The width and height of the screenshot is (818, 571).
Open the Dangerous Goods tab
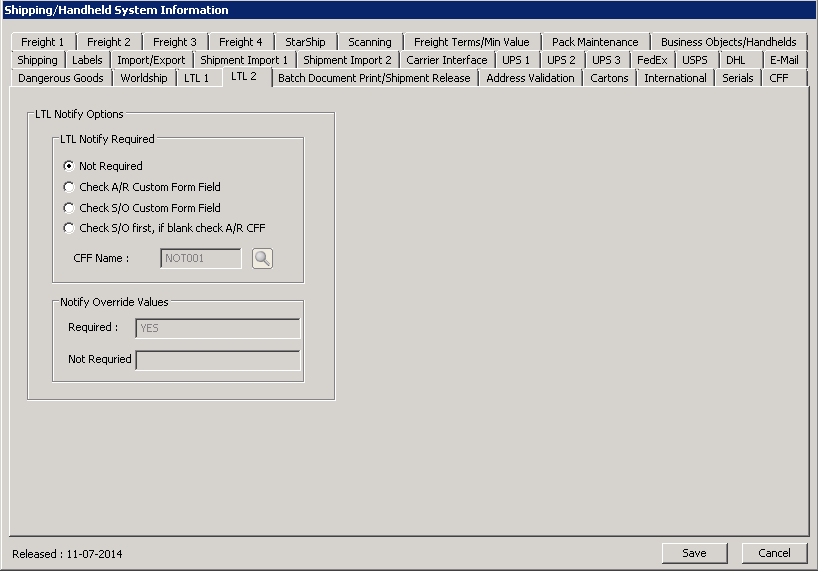(x=60, y=78)
